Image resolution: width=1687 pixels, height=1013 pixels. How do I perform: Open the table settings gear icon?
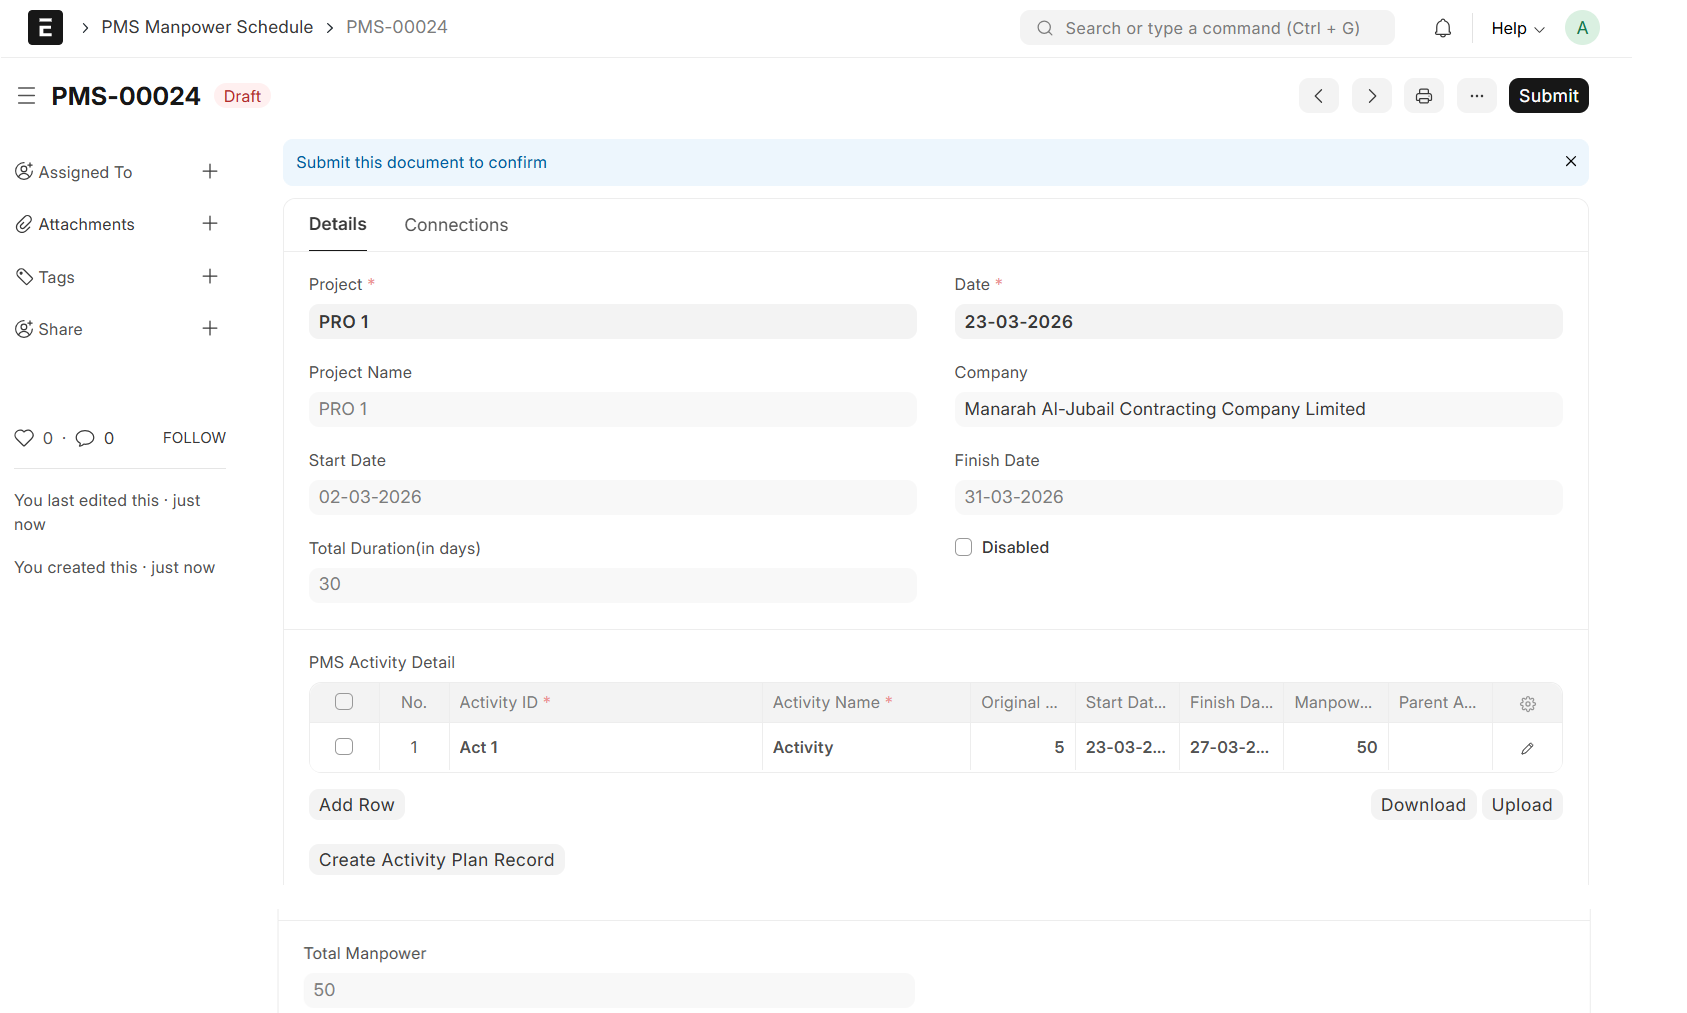1527,703
